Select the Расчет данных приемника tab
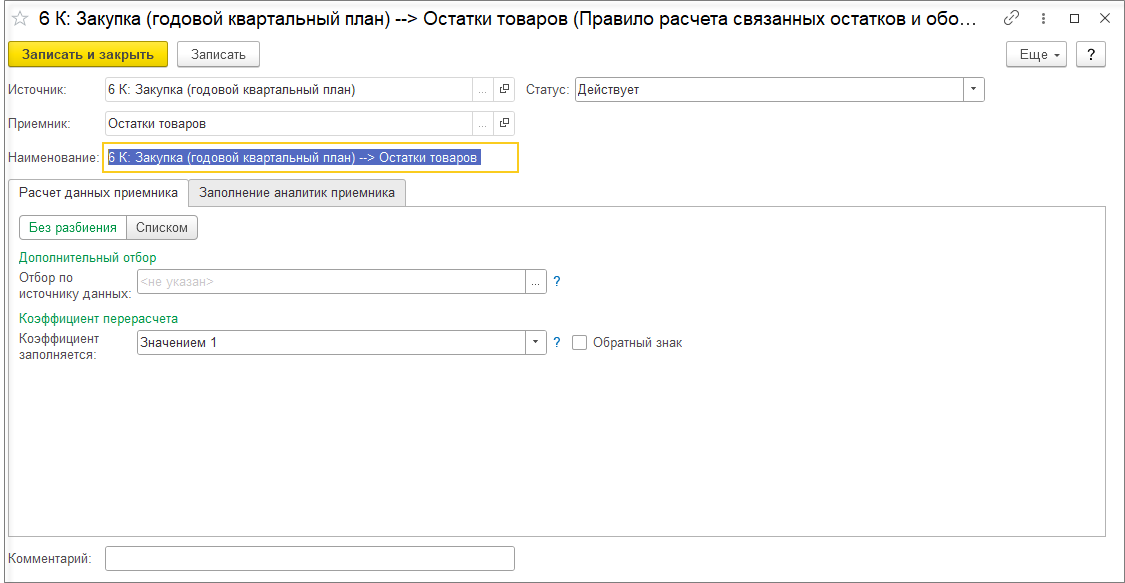The image size is (1125, 583). tap(98, 193)
